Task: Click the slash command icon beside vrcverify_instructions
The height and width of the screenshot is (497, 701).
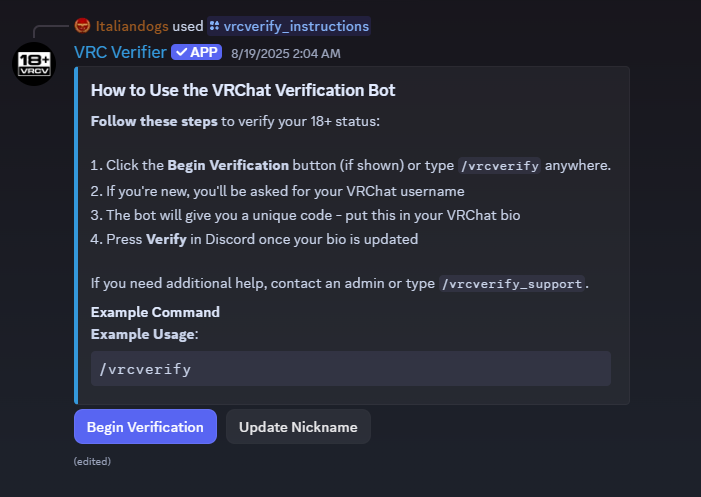Action: click(x=215, y=26)
